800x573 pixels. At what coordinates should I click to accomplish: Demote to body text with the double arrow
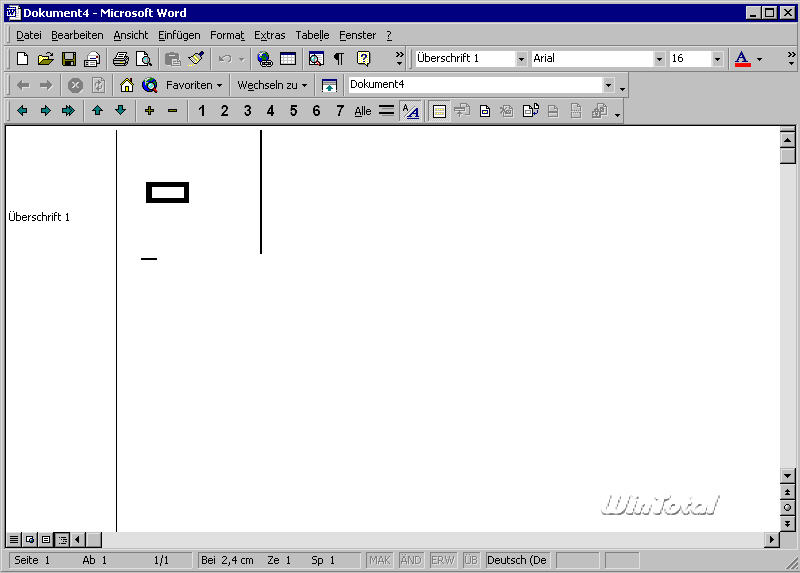pyautogui.click(x=68, y=110)
